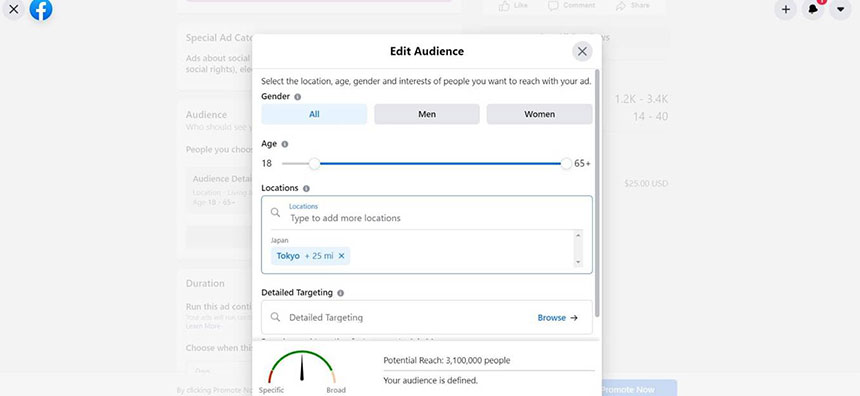
Task: Show info tooltip next to Age
Action: click(285, 144)
